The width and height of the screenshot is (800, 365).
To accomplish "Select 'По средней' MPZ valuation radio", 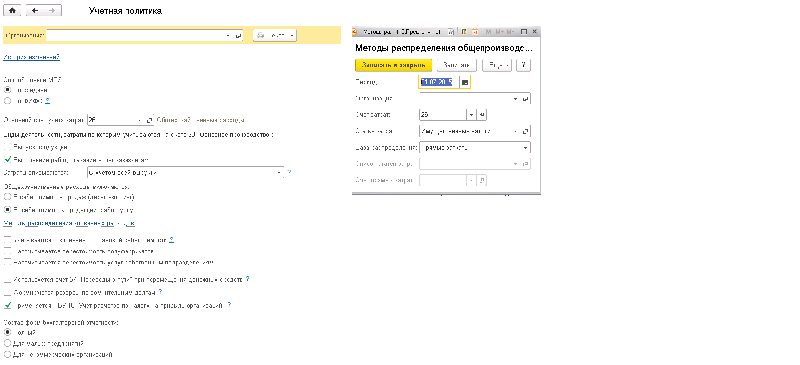I will [x=7, y=89].
